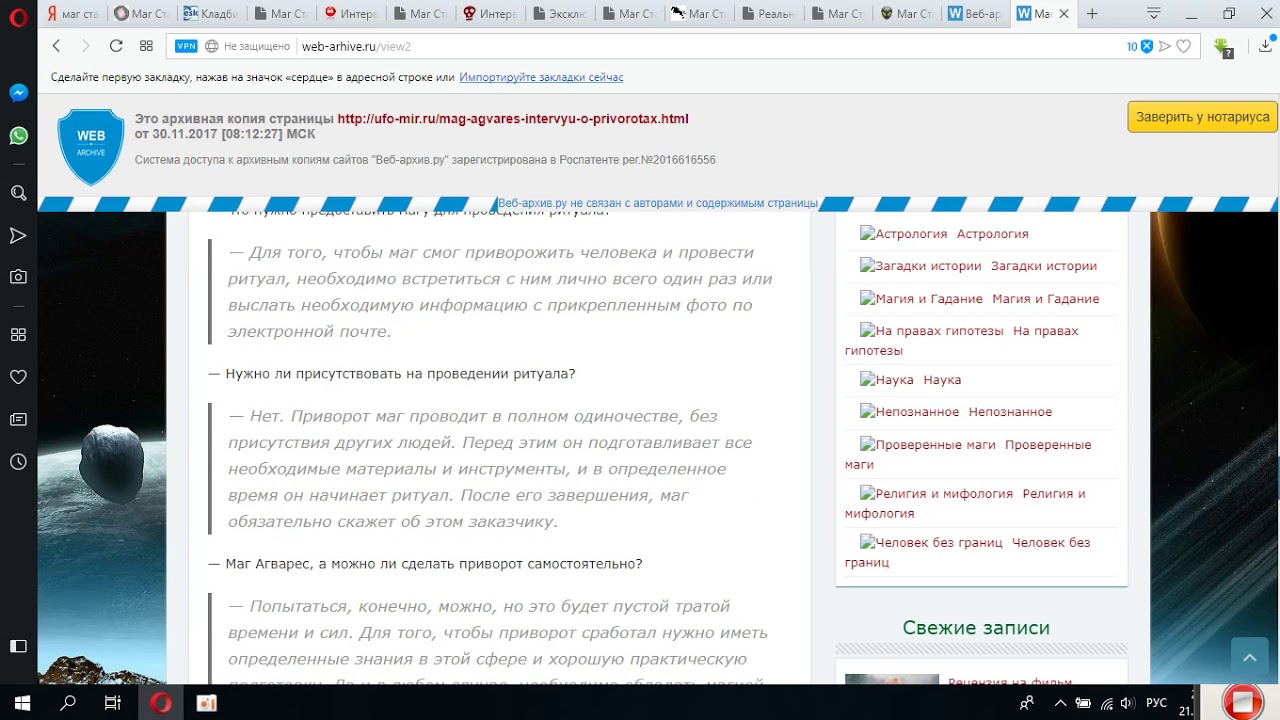The image size is (1280, 720).
Task: Open the People icon in the taskbar
Action: pos(1026,703)
